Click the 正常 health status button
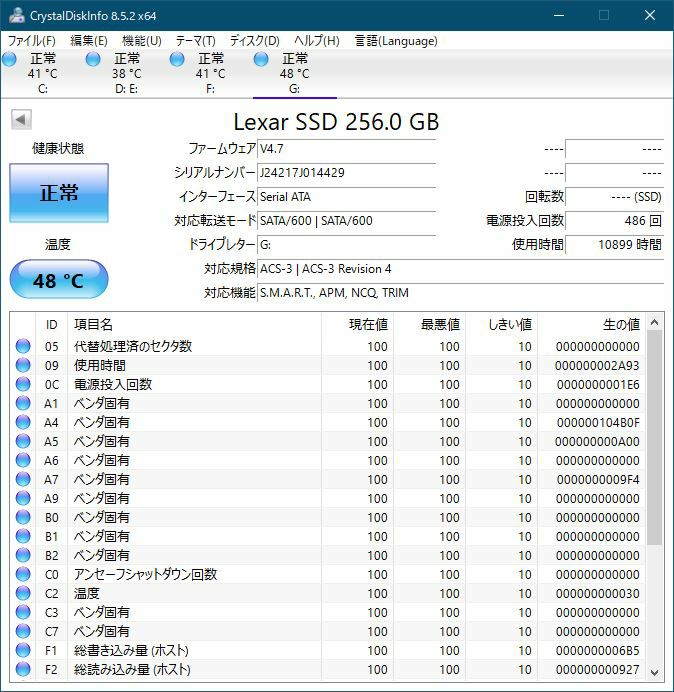The width and height of the screenshot is (674, 692). pos(59,193)
